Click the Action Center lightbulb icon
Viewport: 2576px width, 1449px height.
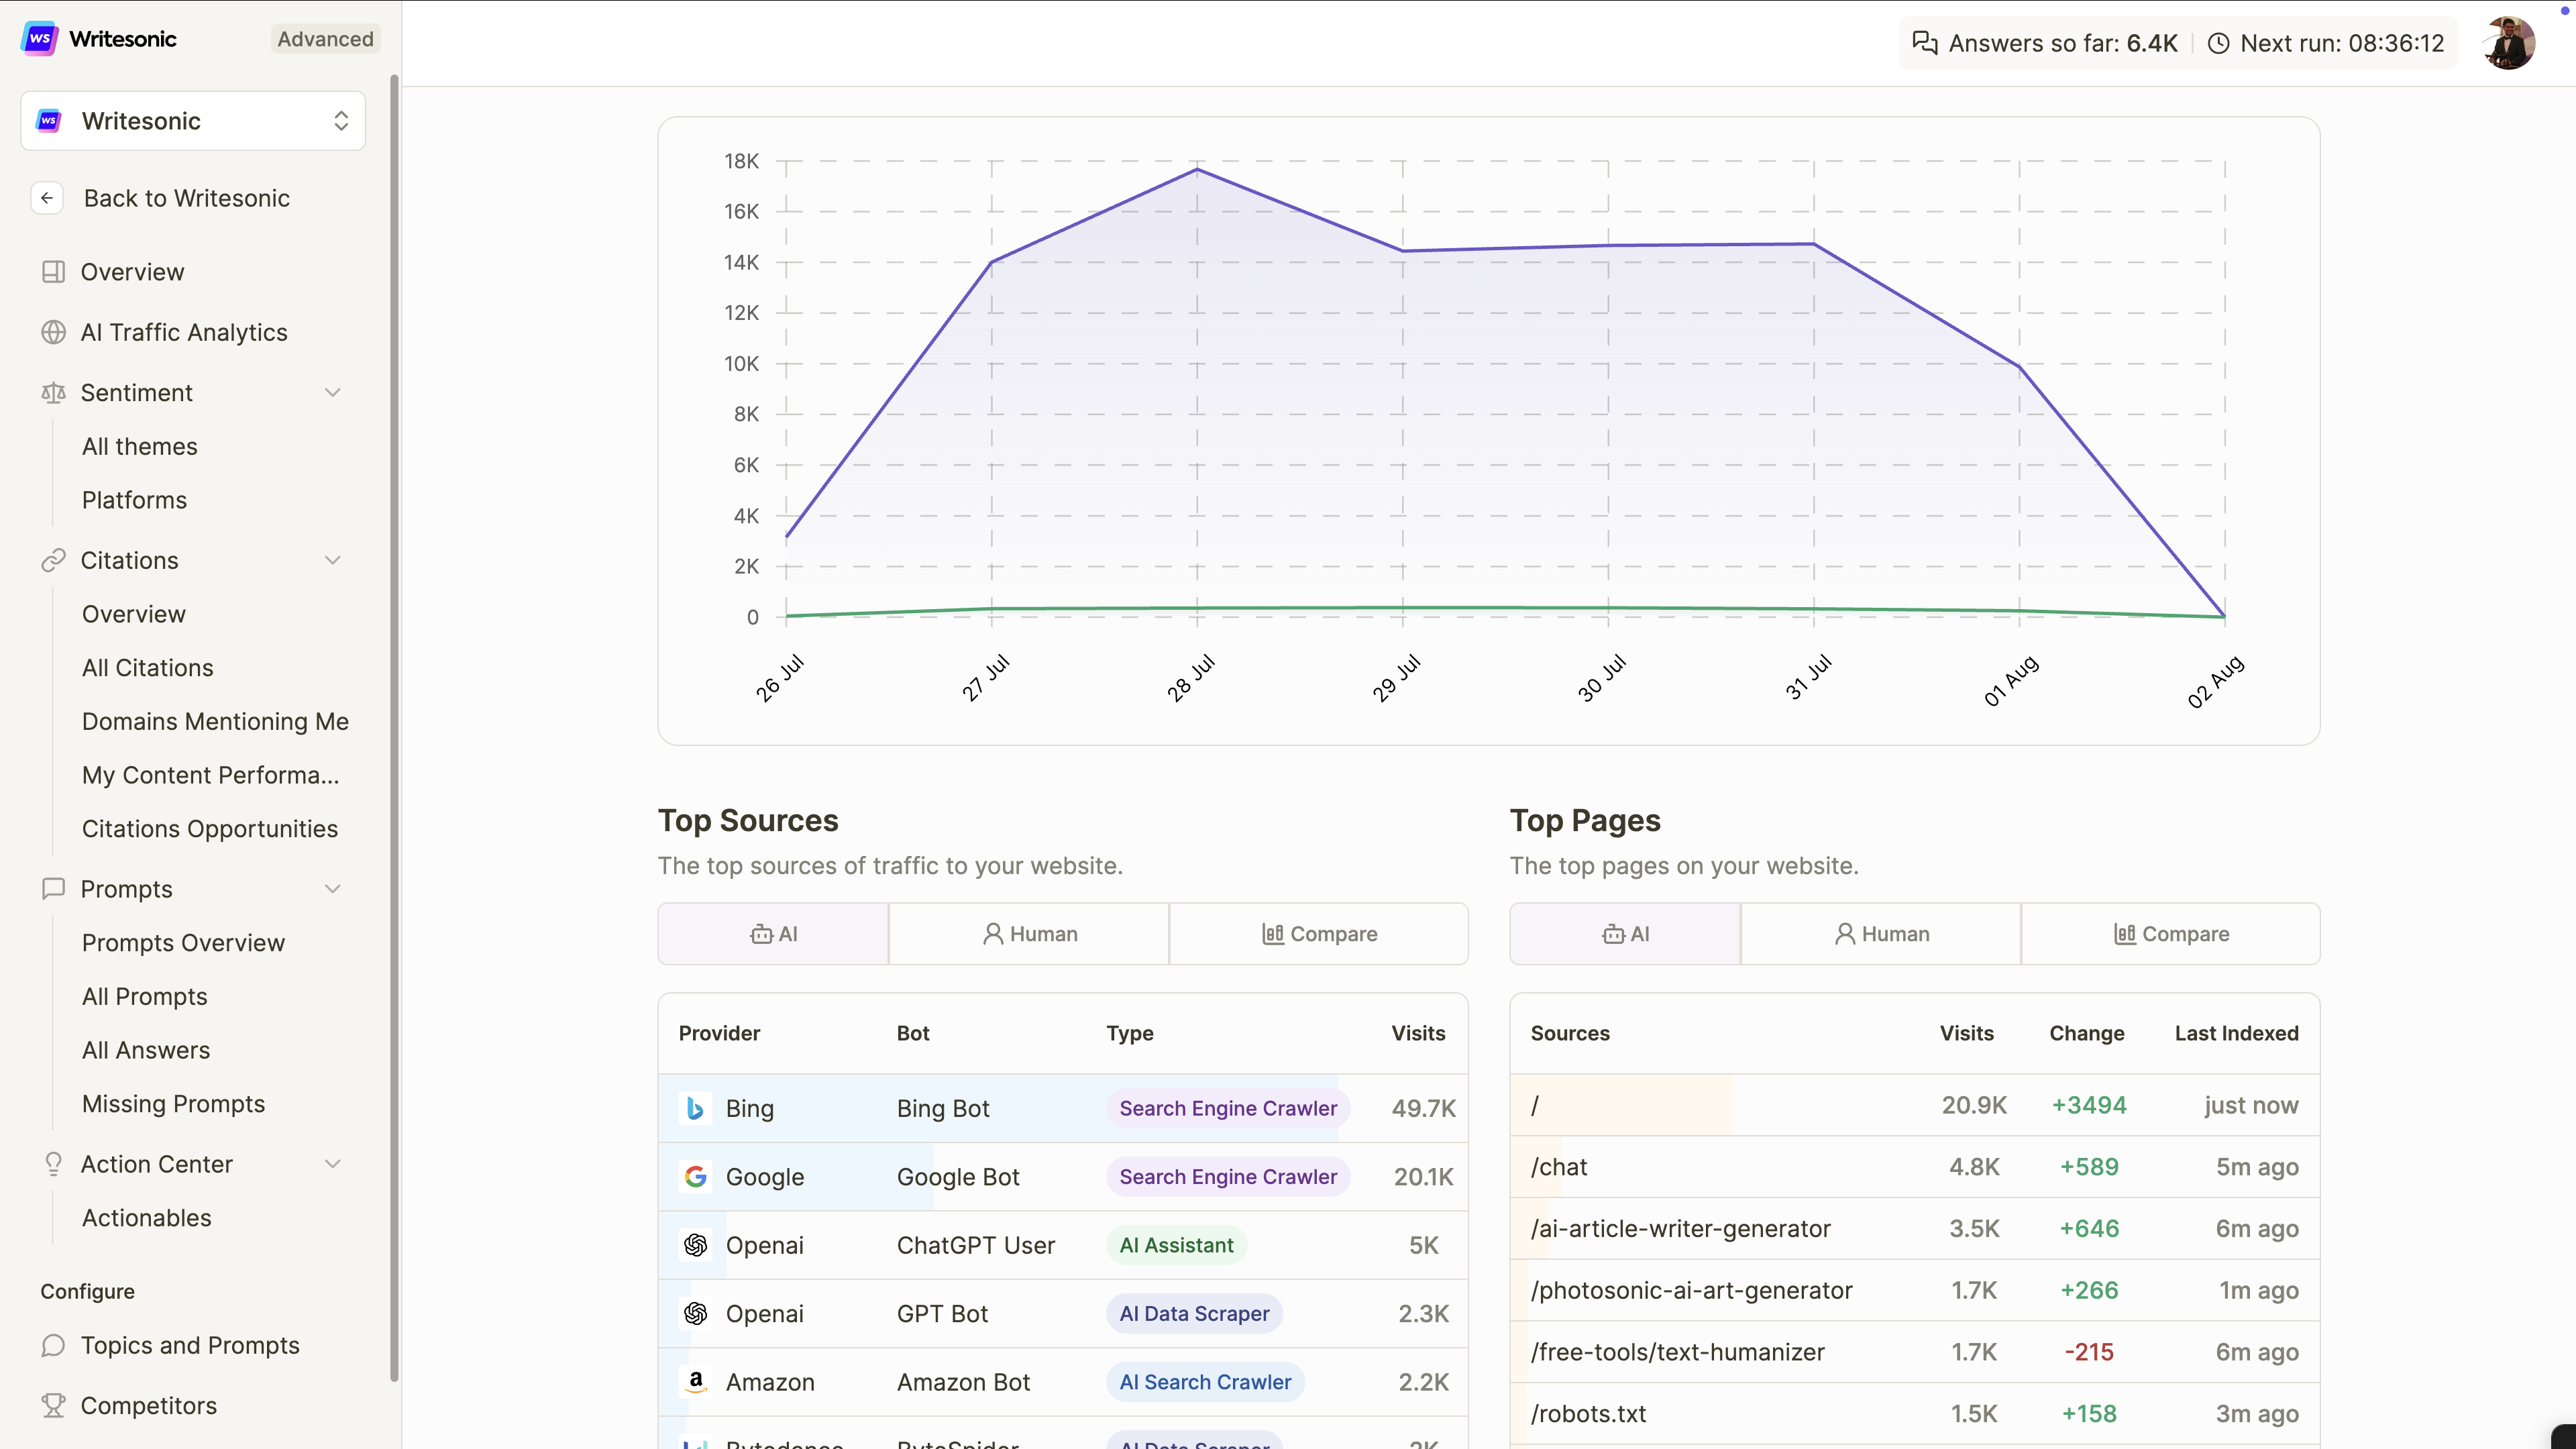[53, 1164]
